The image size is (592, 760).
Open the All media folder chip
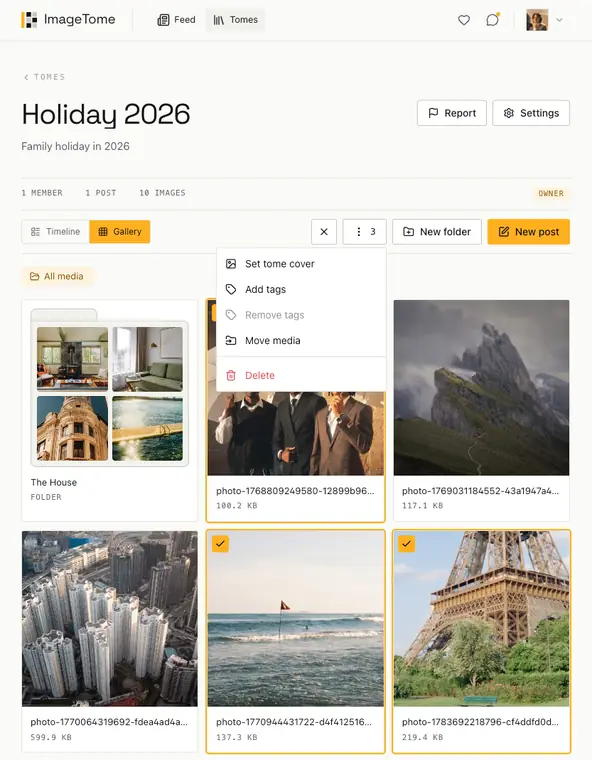(57, 276)
